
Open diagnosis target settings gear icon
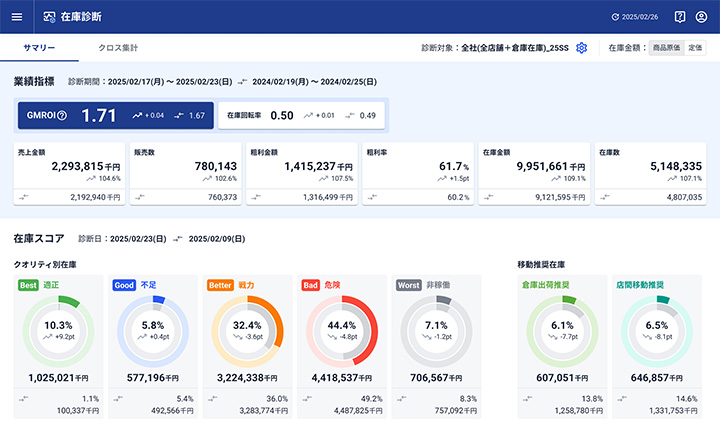(x=581, y=48)
